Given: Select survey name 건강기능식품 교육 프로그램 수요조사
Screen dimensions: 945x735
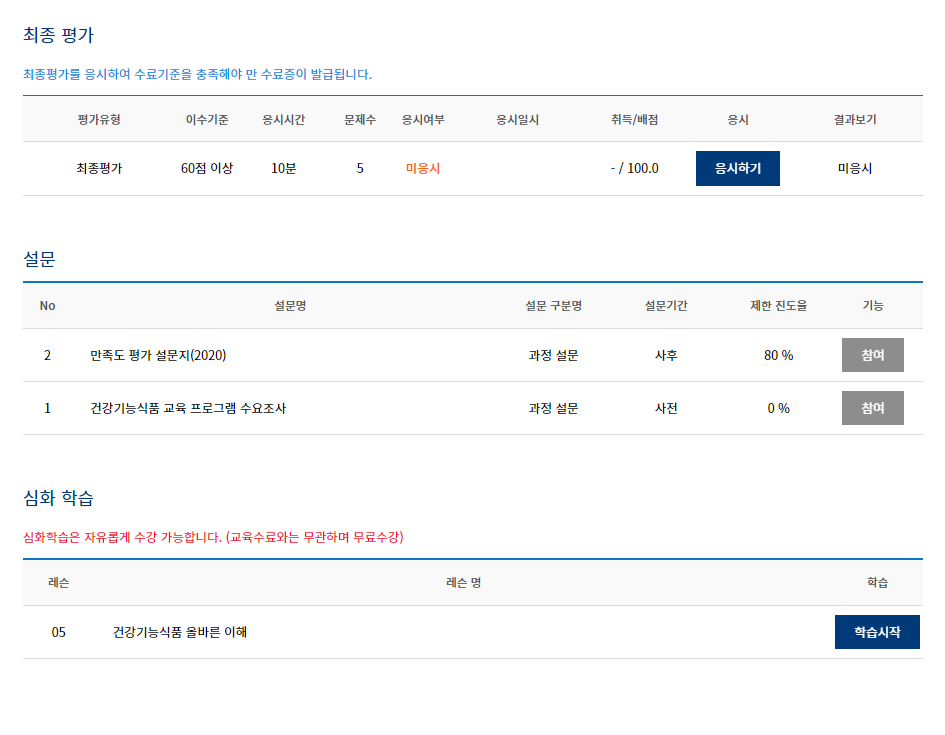Looking at the screenshot, I should point(188,408).
